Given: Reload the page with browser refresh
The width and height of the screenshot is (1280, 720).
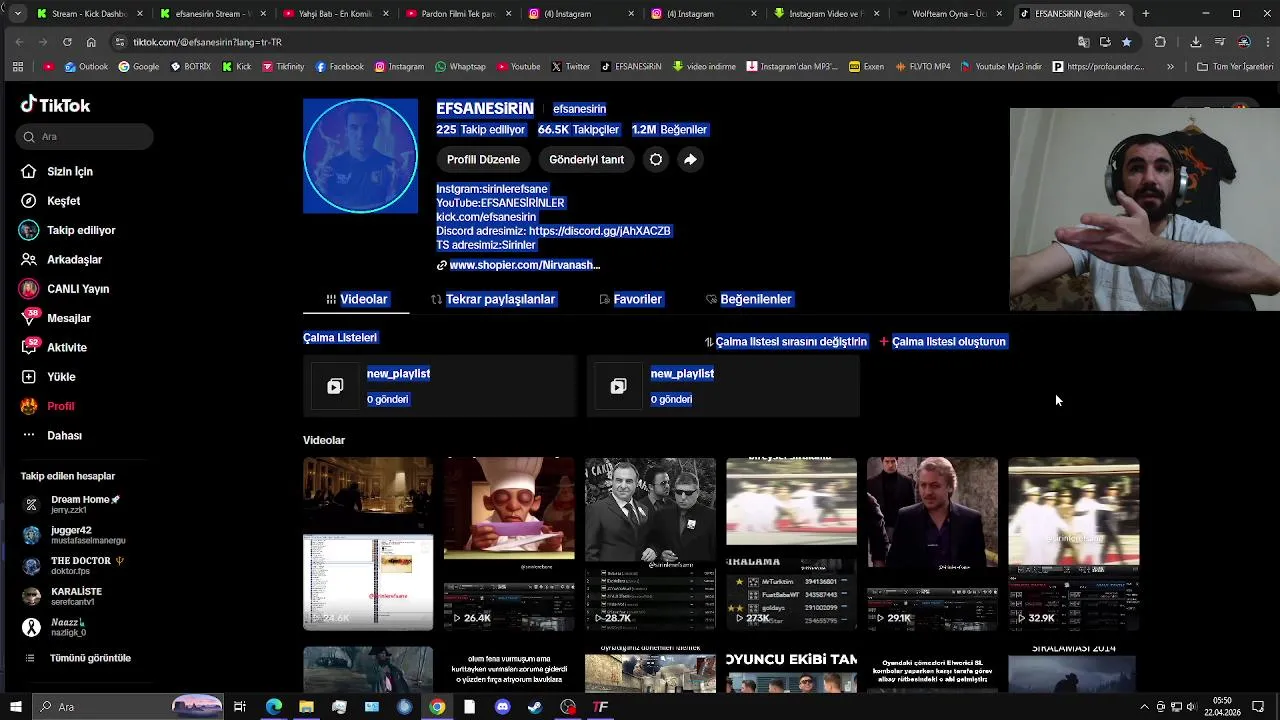Looking at the screenshot, I should pos(67,42).
